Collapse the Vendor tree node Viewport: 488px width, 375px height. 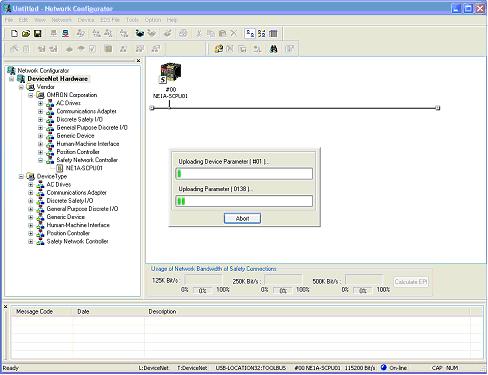pyautogui.click(x=21, y=87)
